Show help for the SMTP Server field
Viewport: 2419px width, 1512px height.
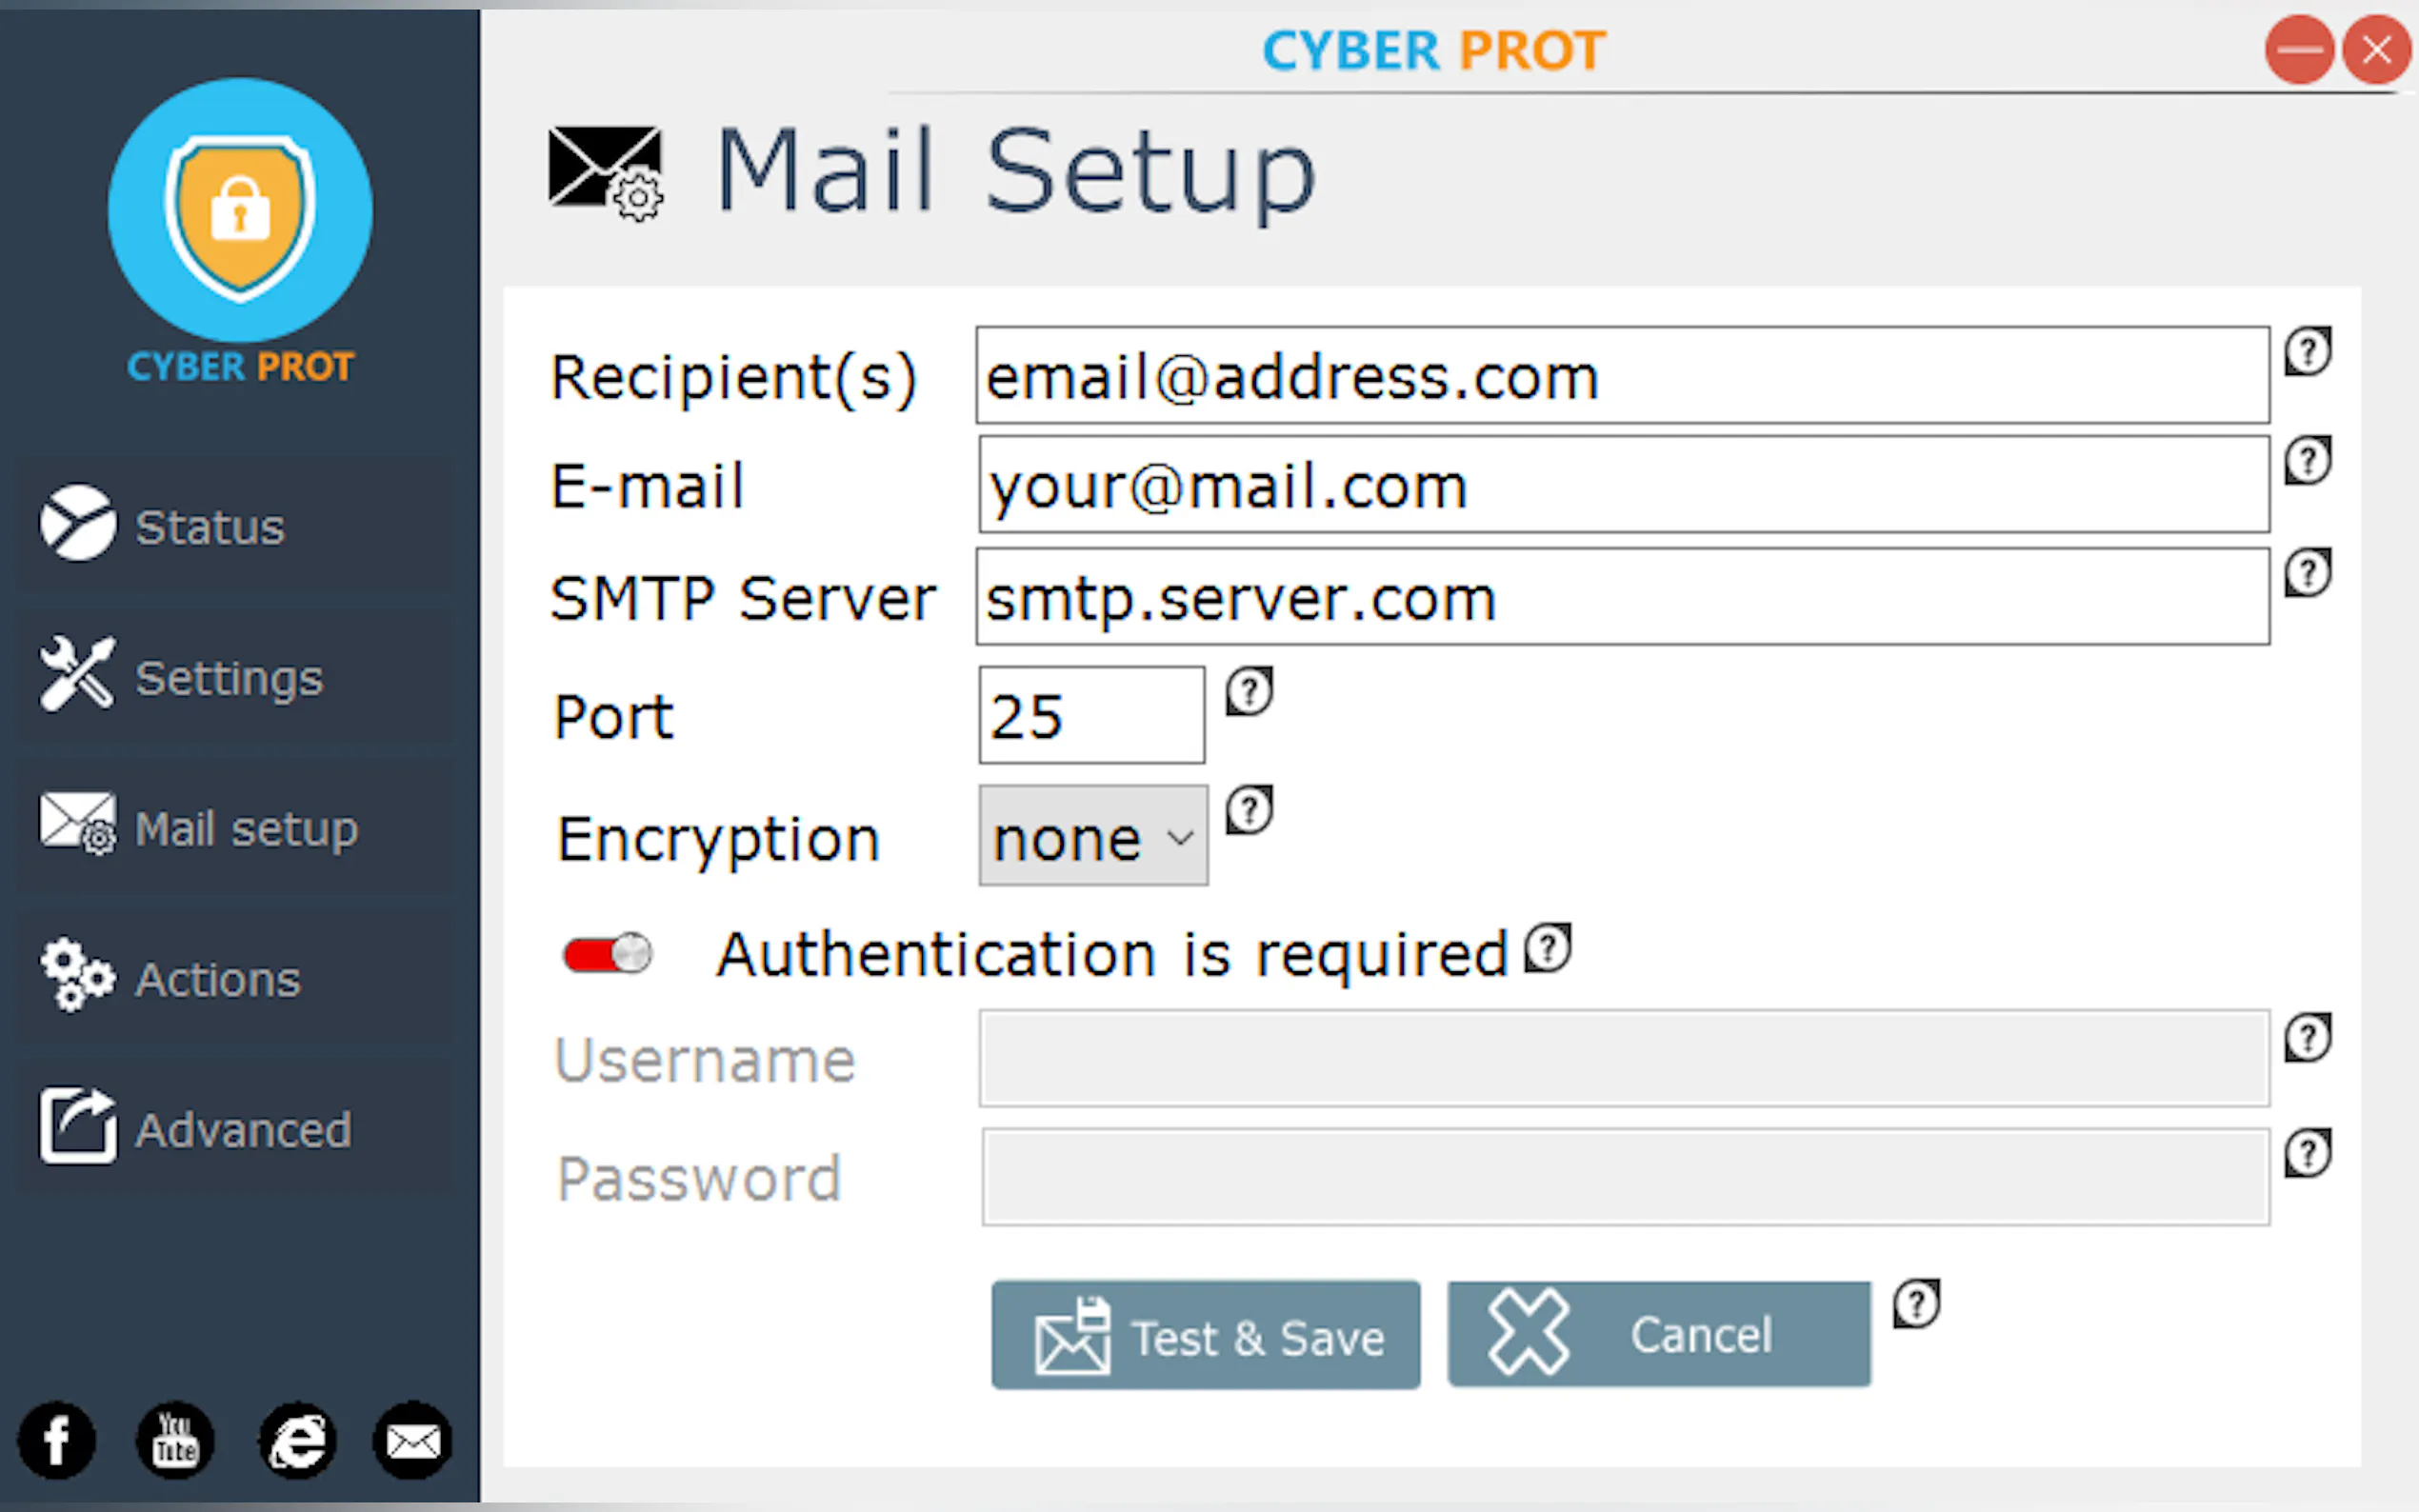click(x=2308, y=573)
